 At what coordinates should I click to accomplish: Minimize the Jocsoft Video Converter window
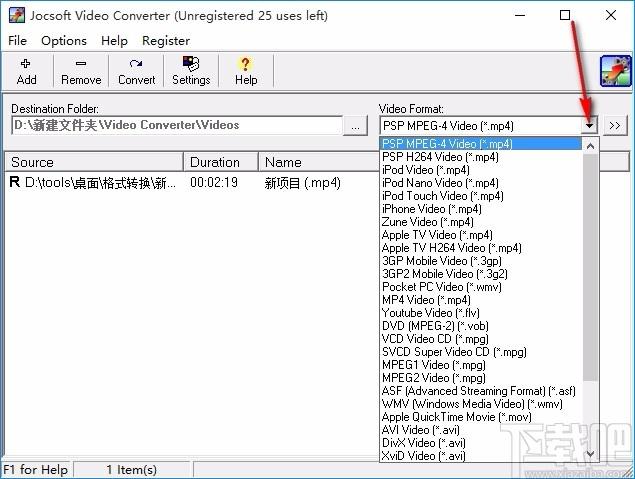click(x=520, y=15)
